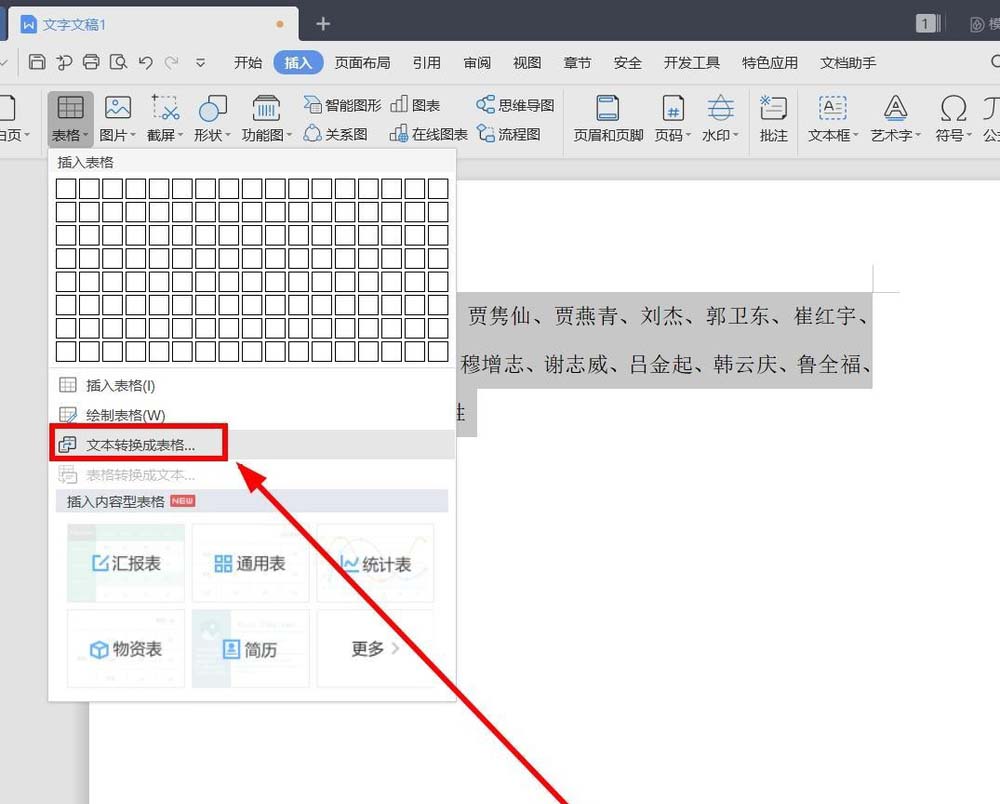Open the Text Box (文本框) dropdown
The image size is (1000, 804).
coord(832,118)
